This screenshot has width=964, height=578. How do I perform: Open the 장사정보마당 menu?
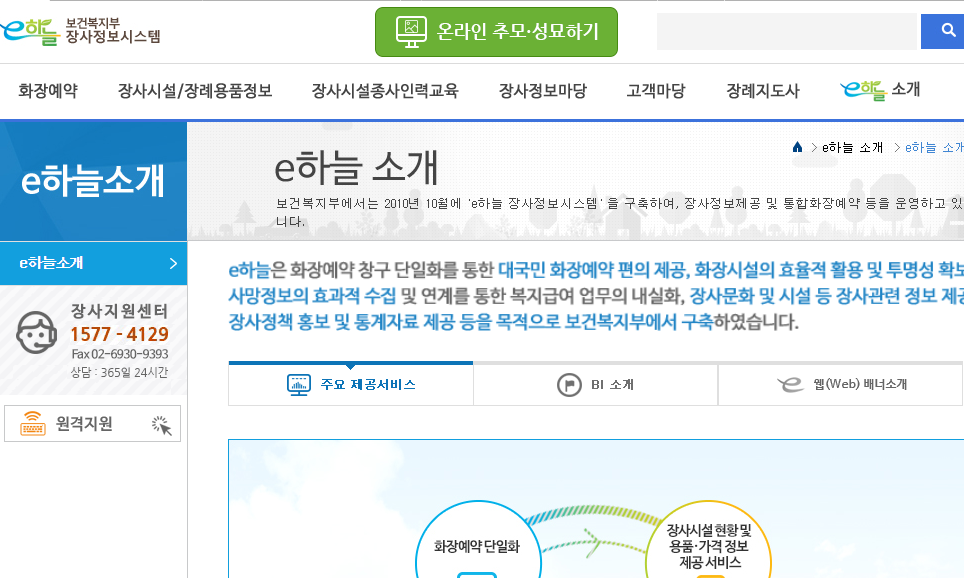click(542, 91)
